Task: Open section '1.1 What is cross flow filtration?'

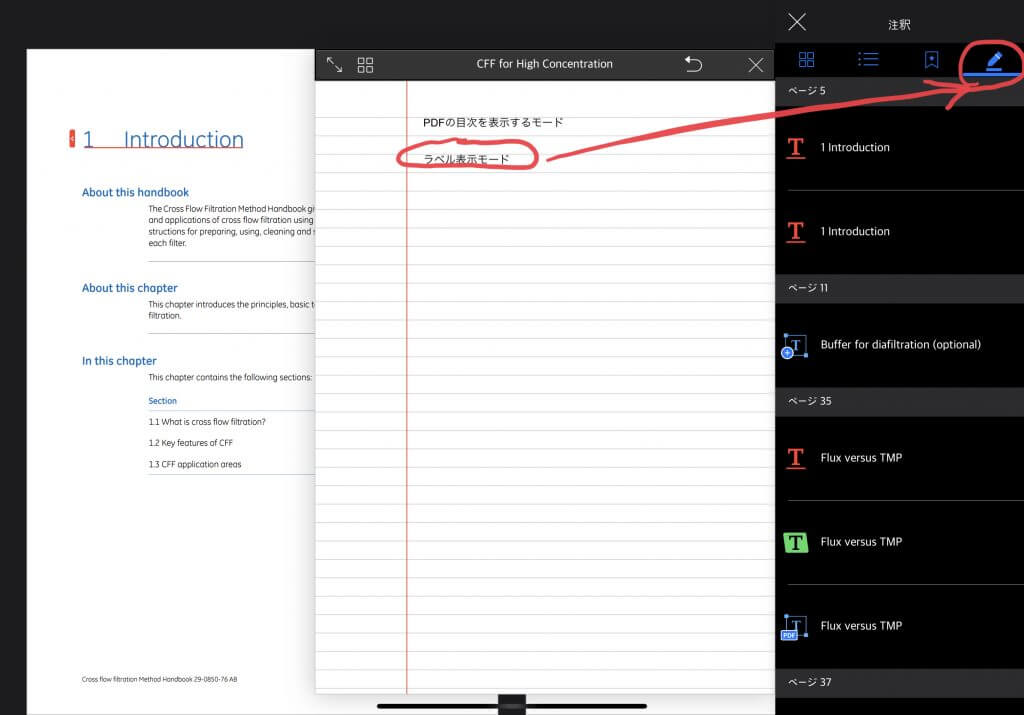Action: pos(207,422)
